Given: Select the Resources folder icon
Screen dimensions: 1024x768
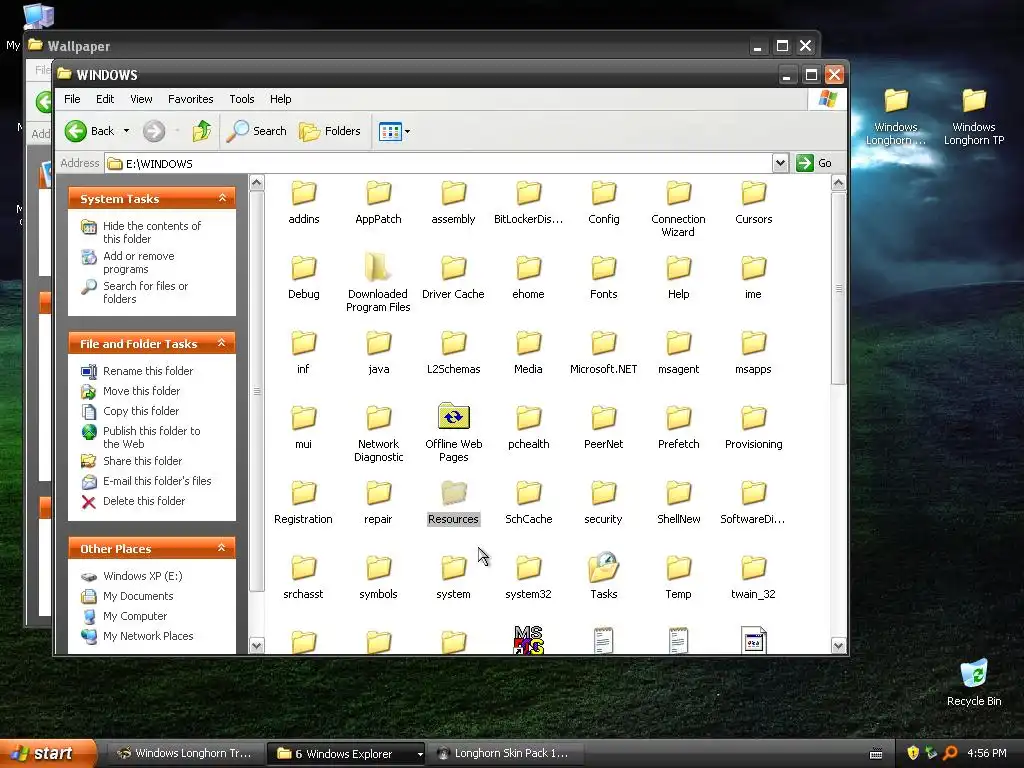Looking at the screenshot, I should [x=454, y=493].
